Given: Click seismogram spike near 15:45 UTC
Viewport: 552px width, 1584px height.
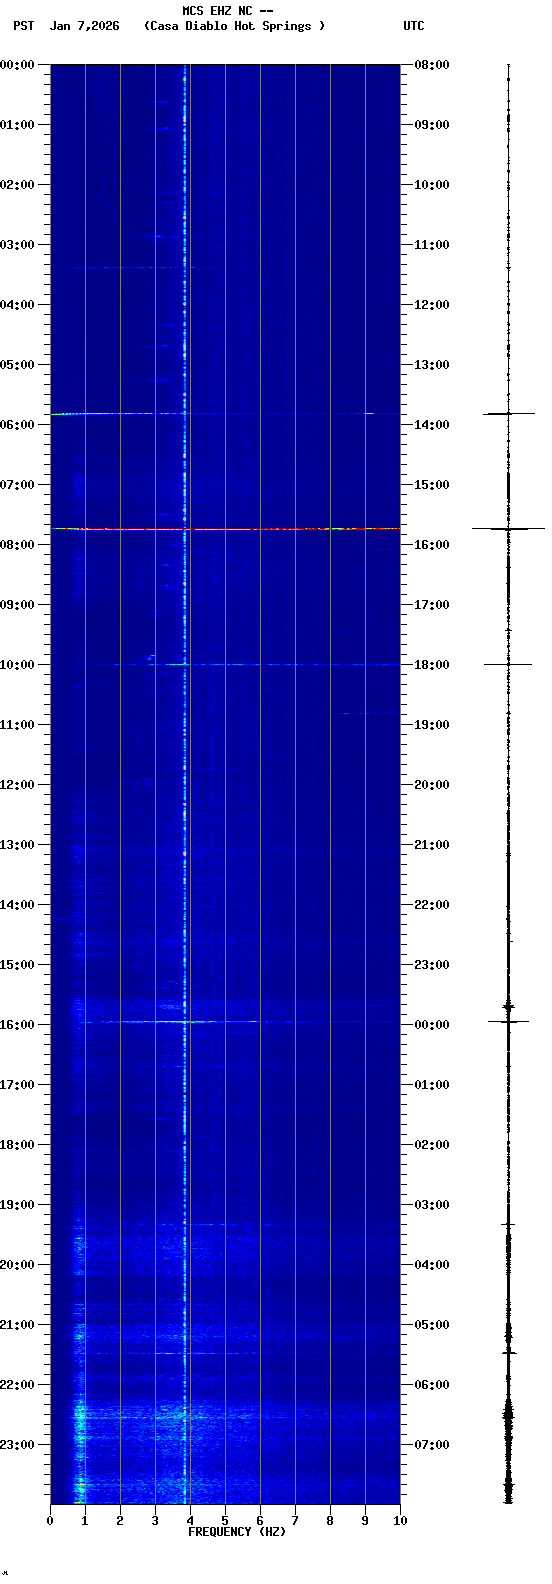Looking at the screenshot, I should (508, 528).
